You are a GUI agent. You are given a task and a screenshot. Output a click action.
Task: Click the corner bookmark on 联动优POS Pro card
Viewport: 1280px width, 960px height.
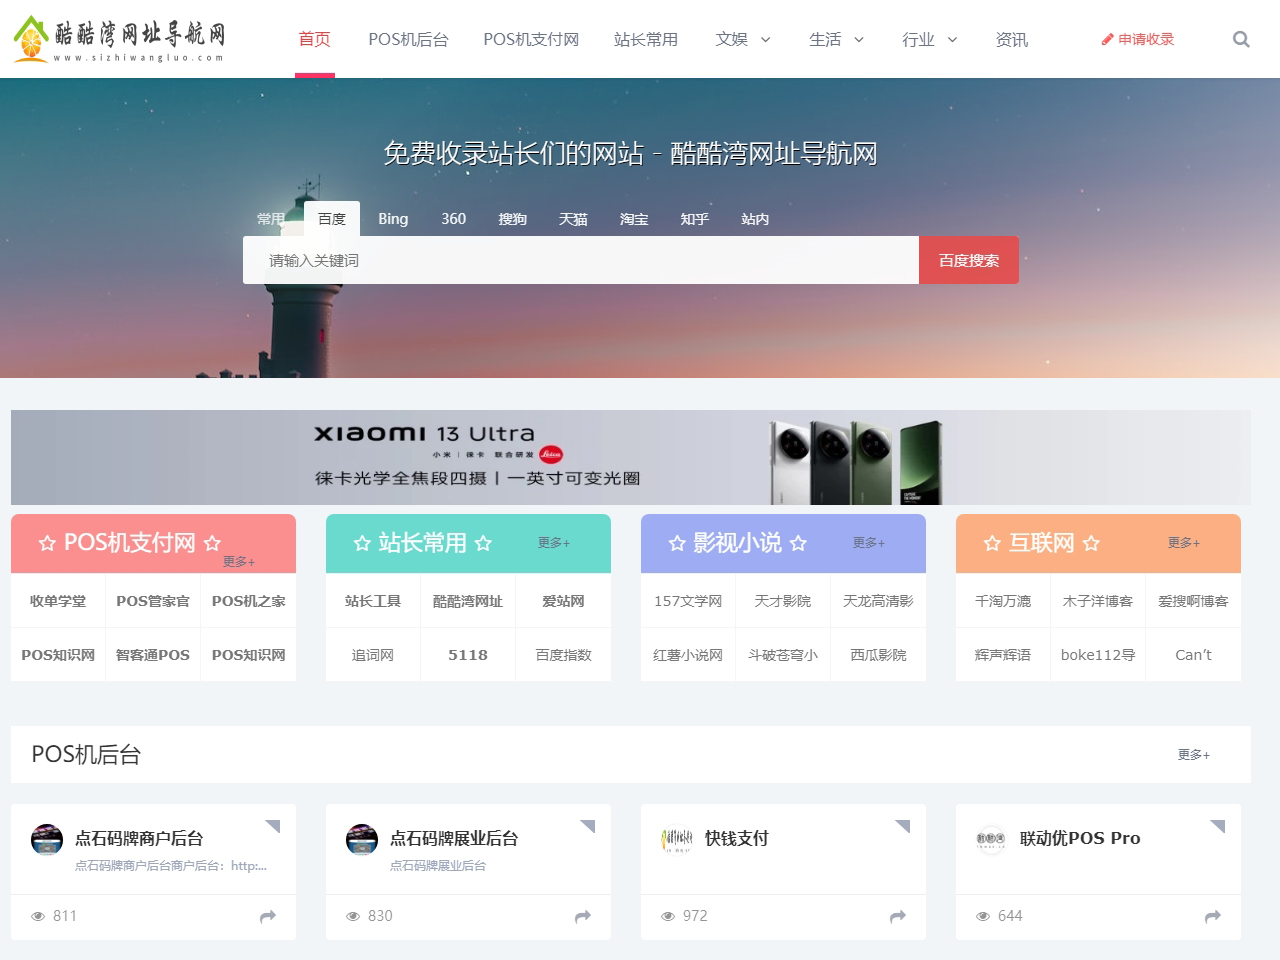coord(1218,826)
